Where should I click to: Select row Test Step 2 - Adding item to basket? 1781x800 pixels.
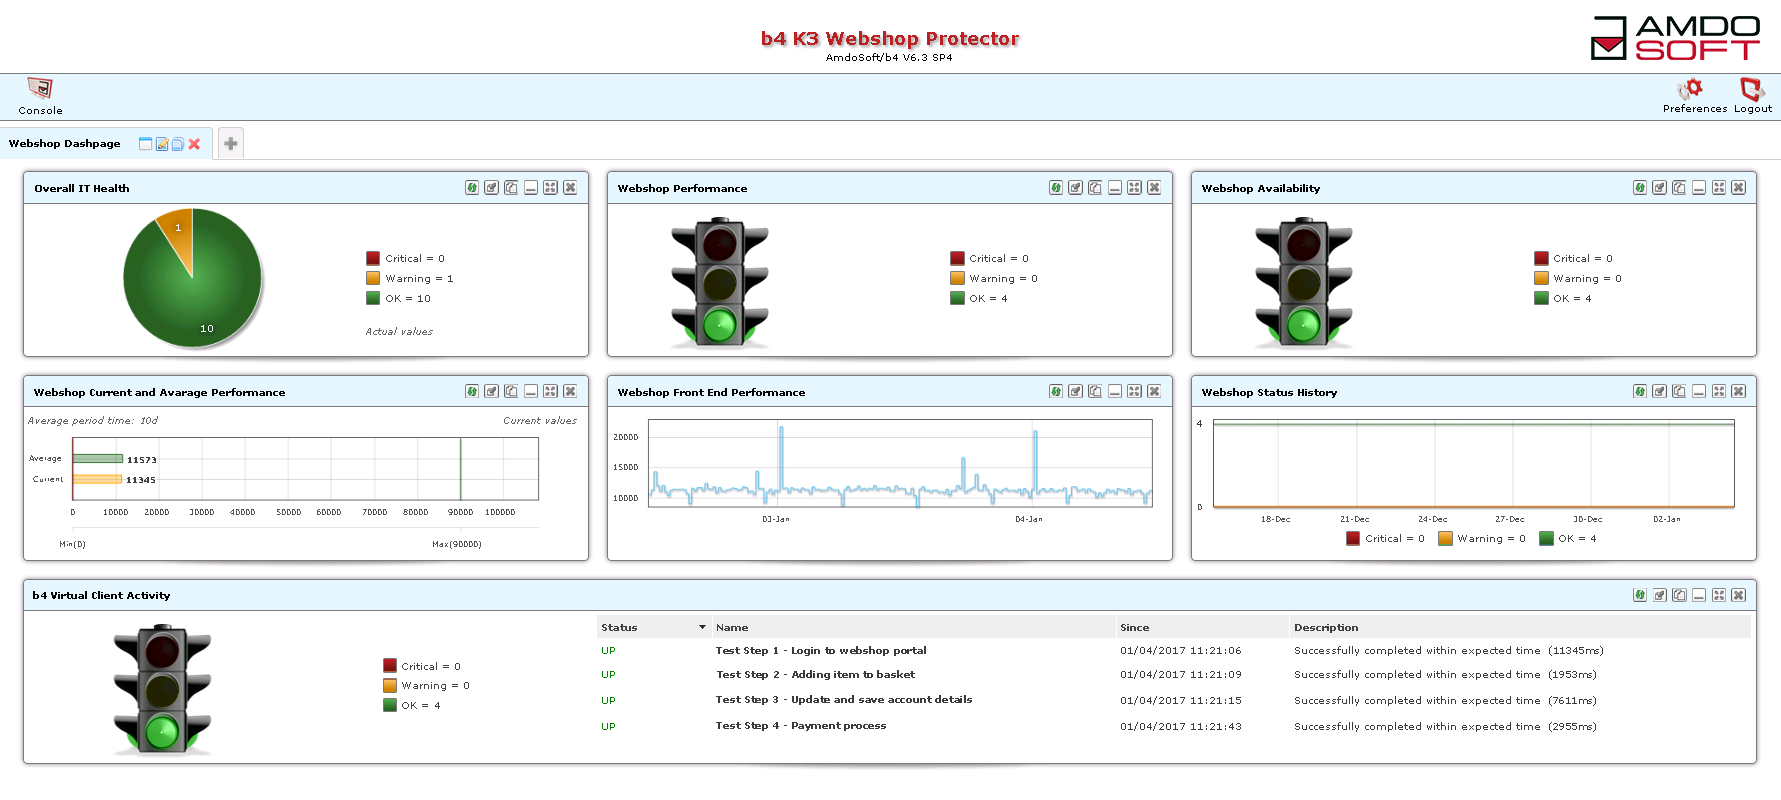1174,675
